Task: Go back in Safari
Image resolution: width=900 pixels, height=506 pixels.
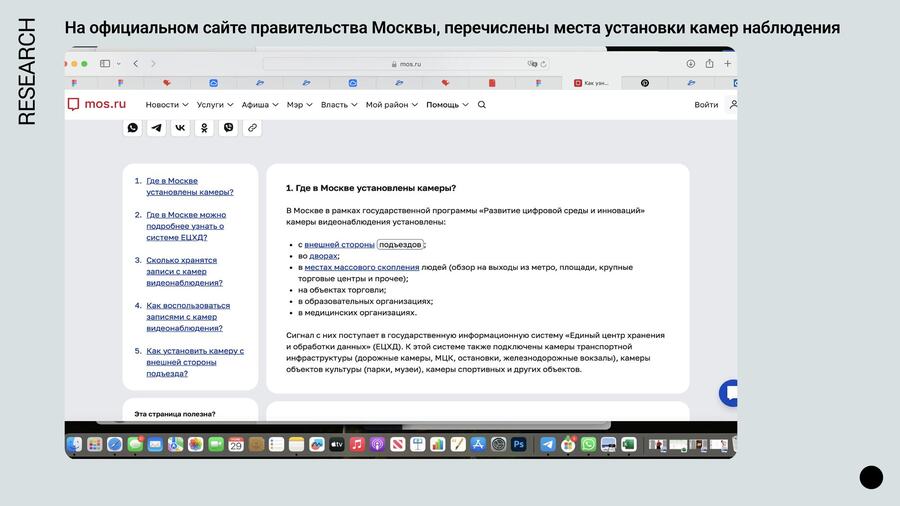Action: click(136, 64)
